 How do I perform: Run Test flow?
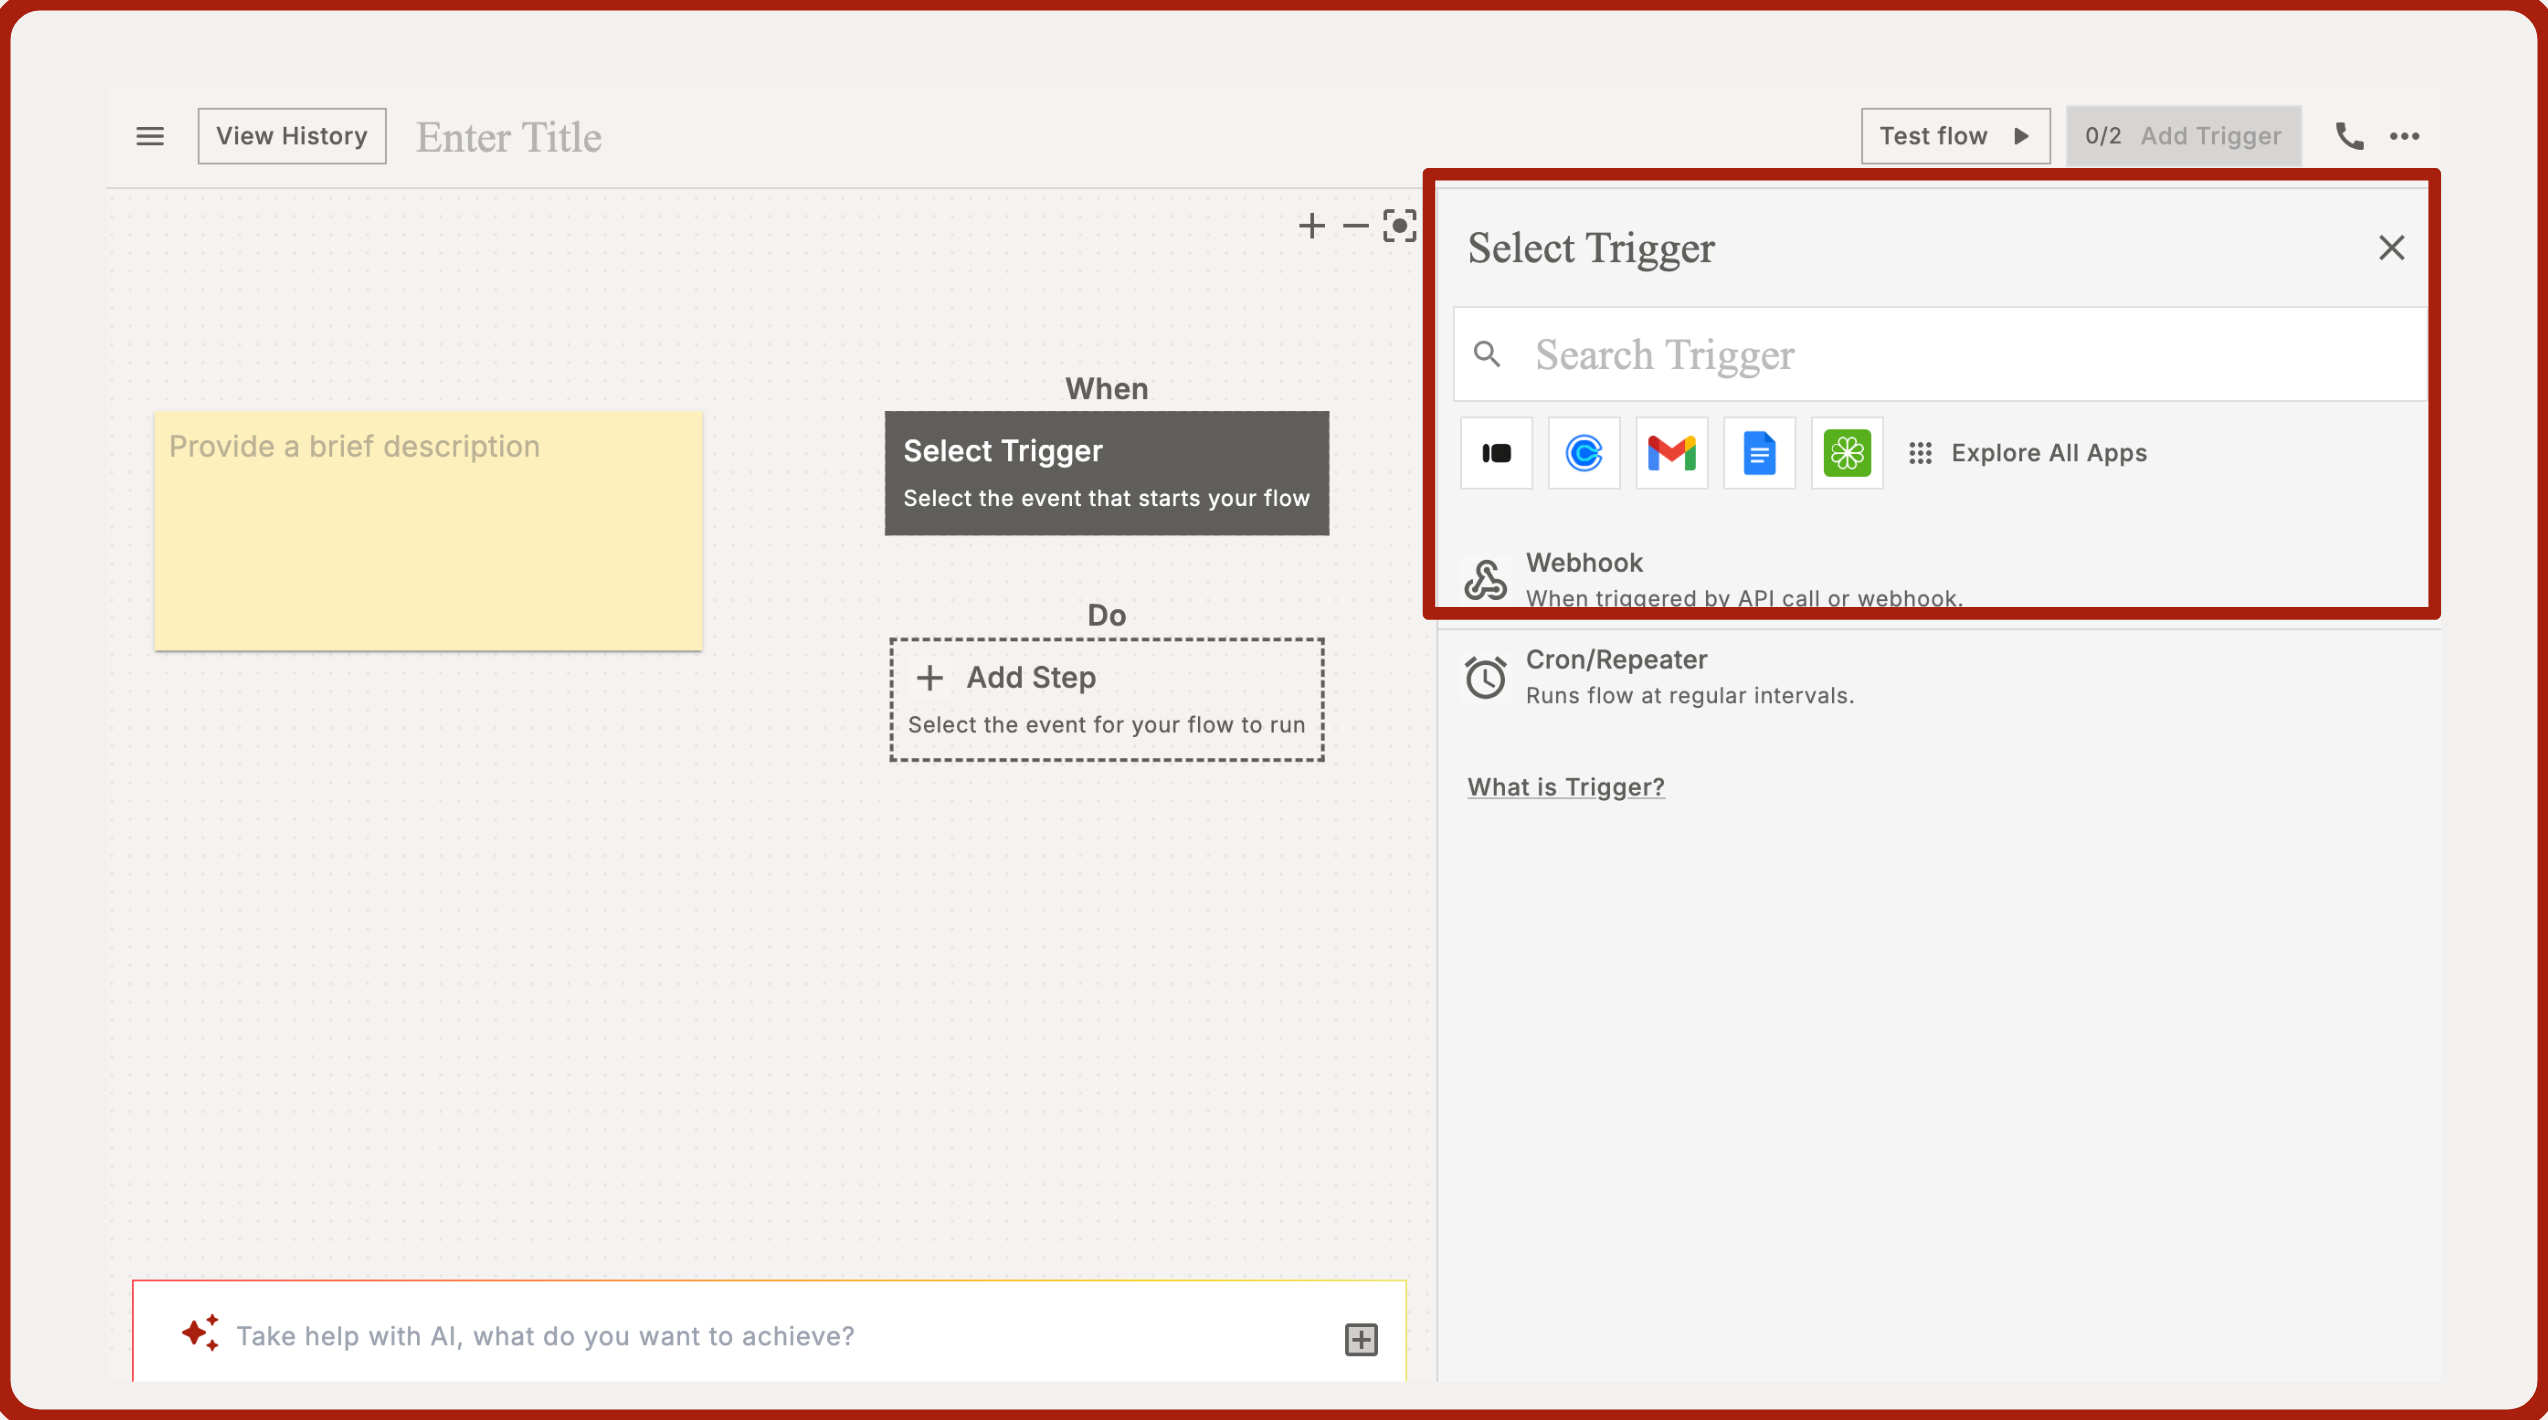point(1955,136)
